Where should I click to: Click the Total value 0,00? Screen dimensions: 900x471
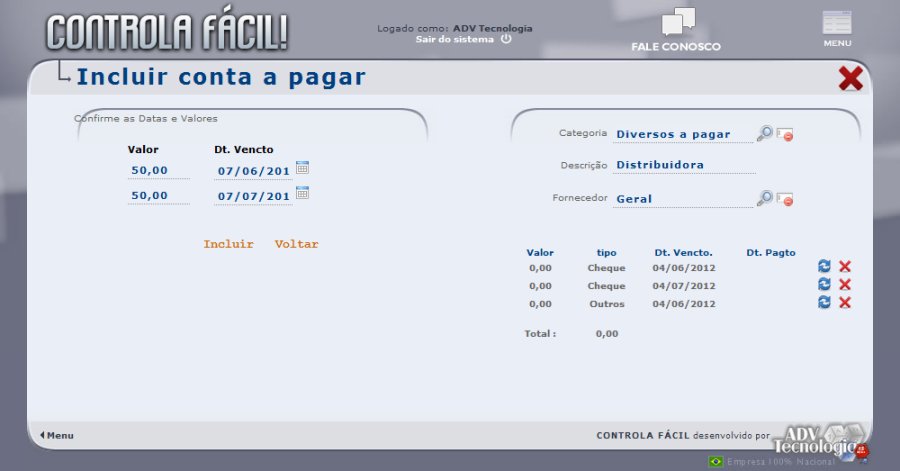607,334
